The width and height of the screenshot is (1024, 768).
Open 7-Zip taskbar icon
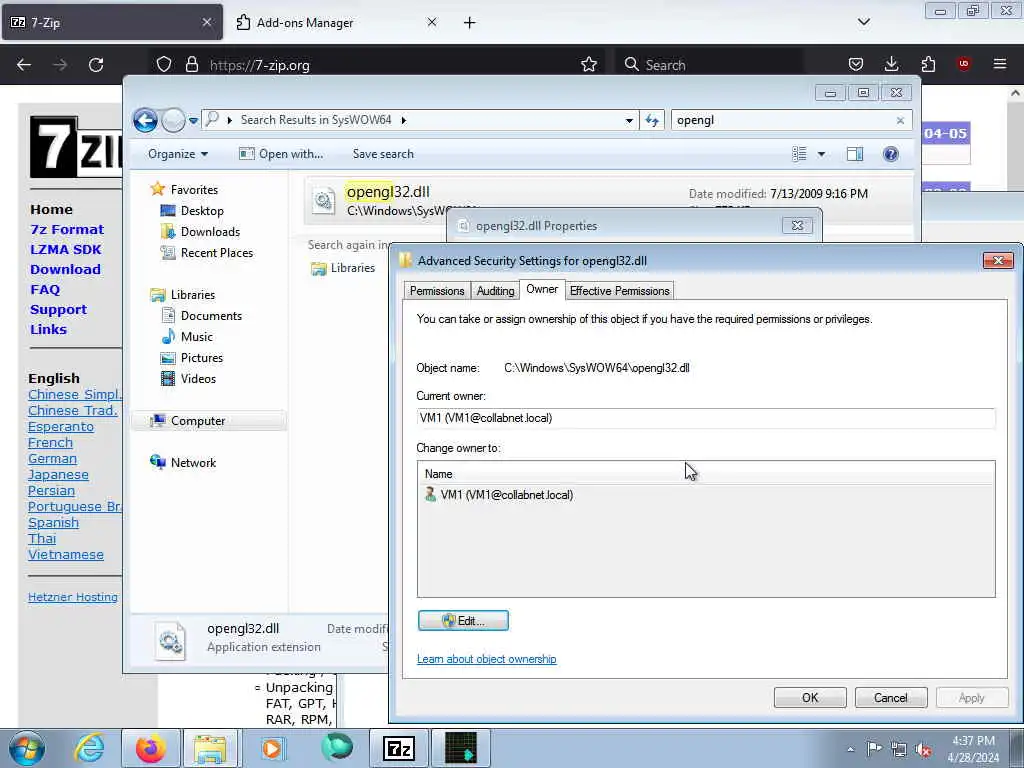point(399,748)
